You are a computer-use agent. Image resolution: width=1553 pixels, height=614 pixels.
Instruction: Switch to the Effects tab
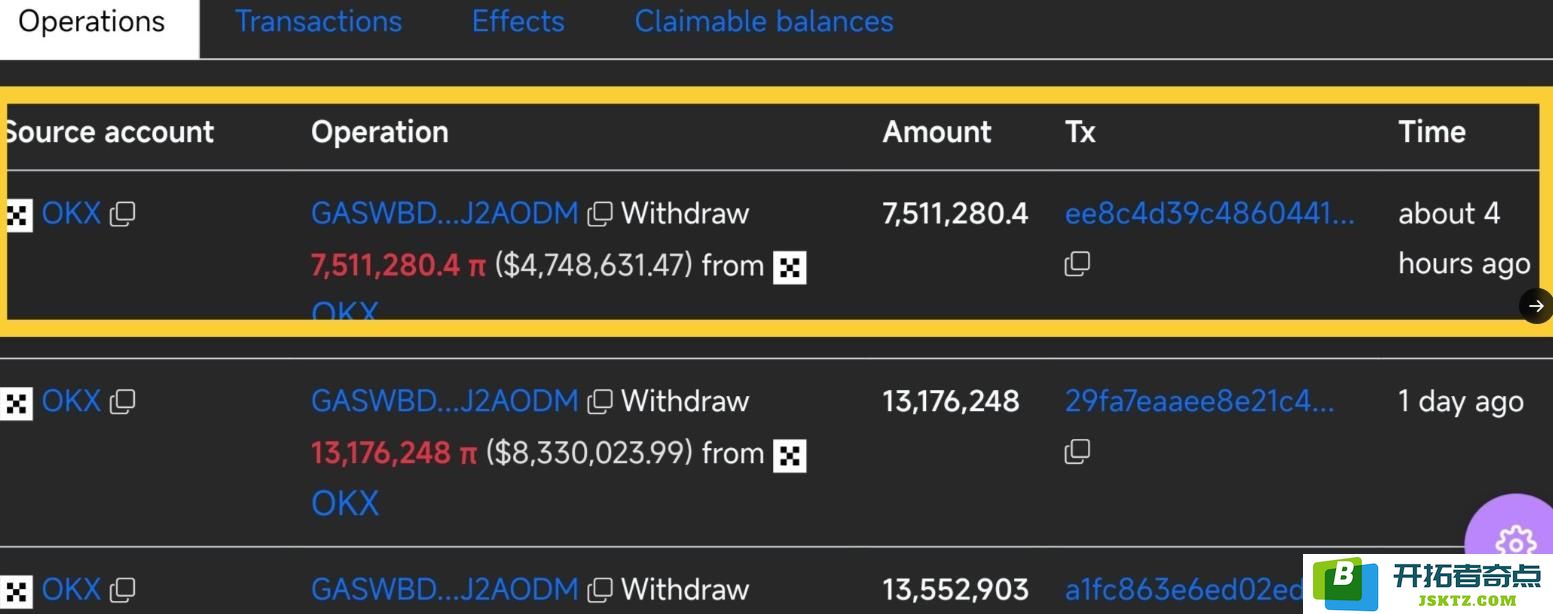518,21
